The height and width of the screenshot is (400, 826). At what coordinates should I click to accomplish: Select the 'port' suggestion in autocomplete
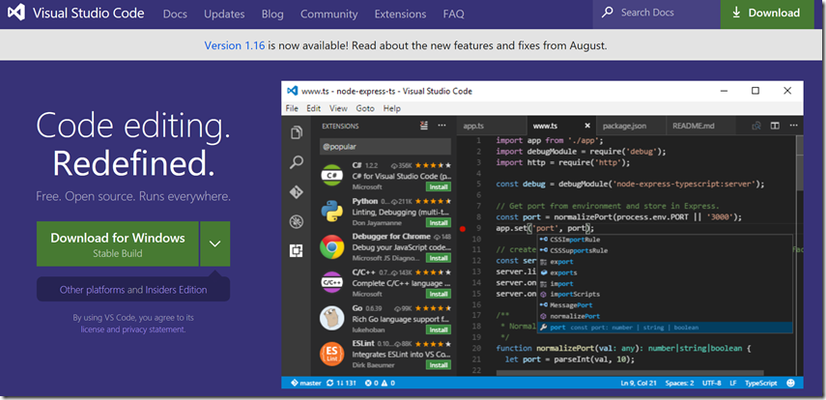click(665, 327)
